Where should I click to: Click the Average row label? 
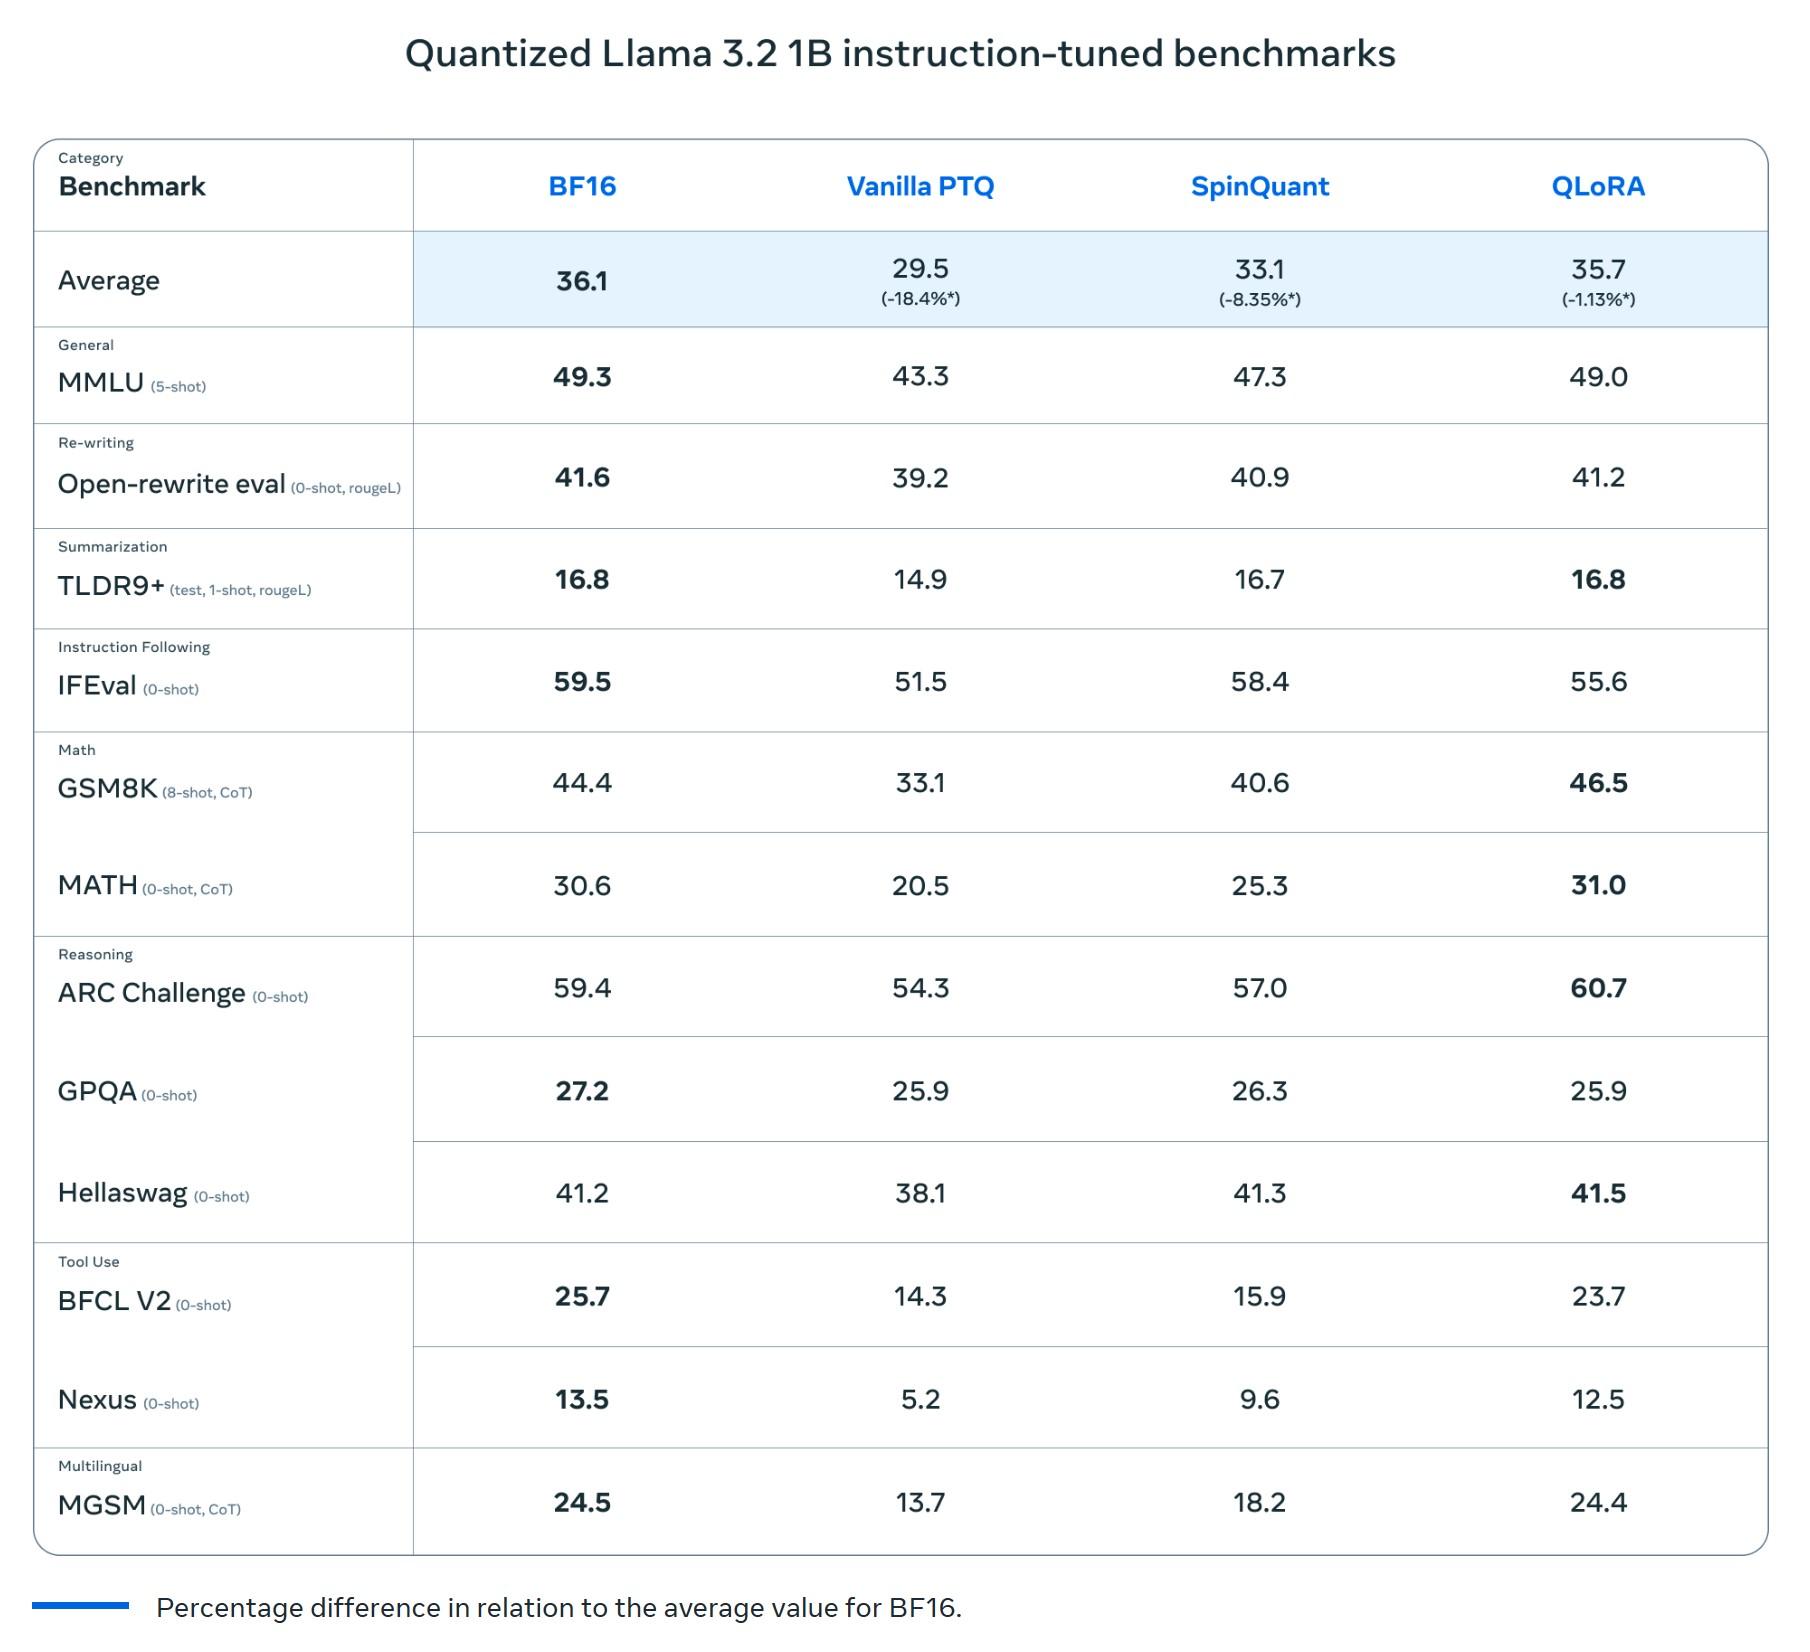tap(108, 280)
